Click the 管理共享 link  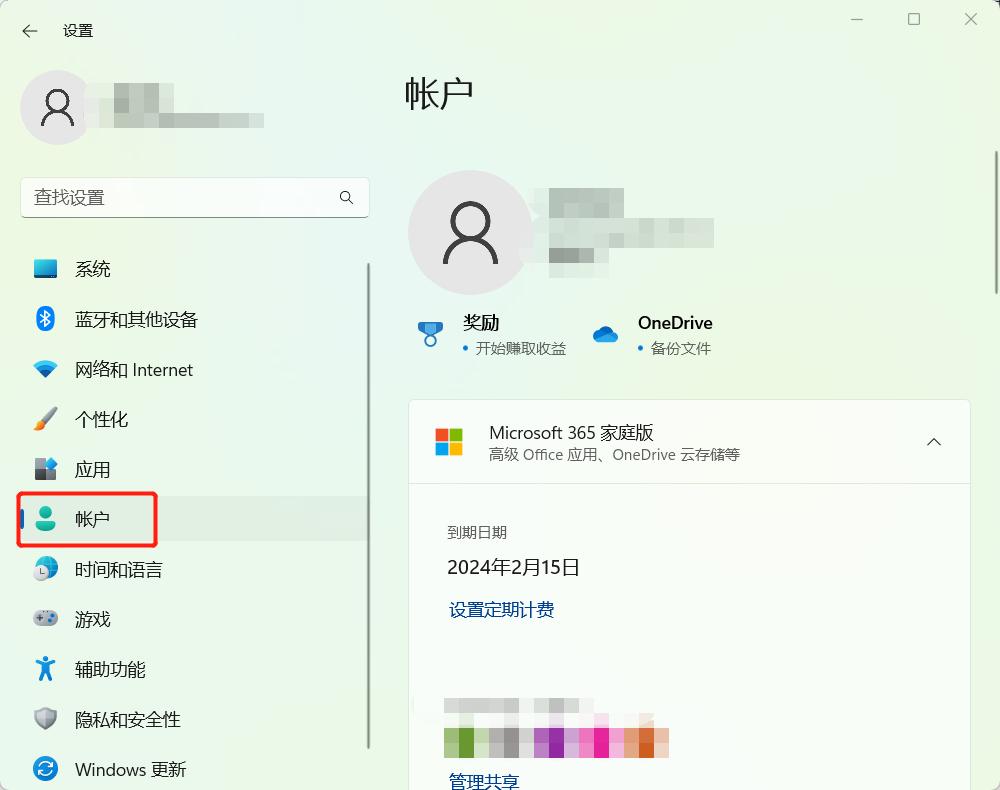482,783
